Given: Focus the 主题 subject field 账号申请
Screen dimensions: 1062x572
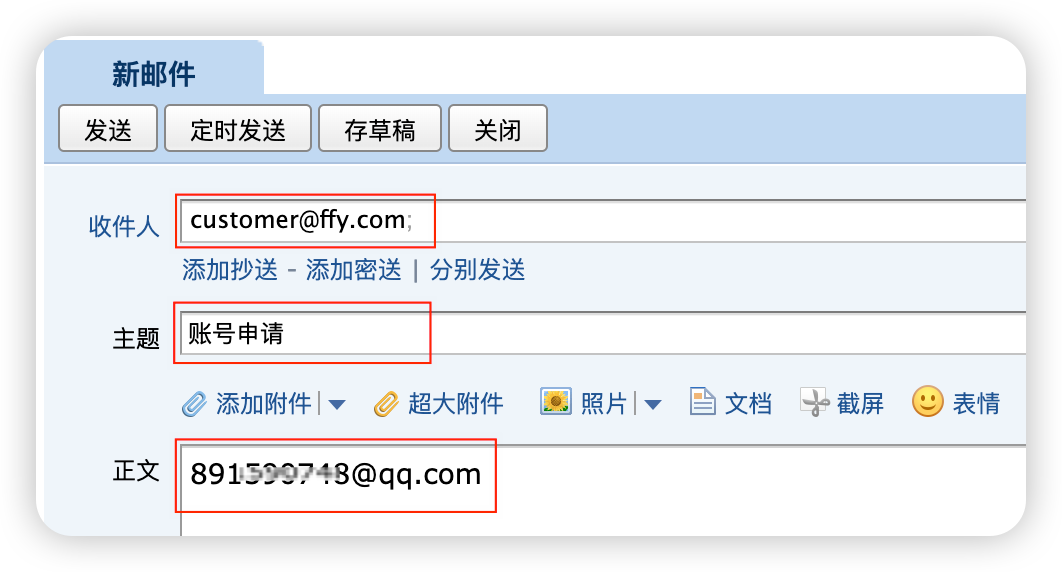Looking at the screenshot, I should pyautogui.click(x=603, y=333).
